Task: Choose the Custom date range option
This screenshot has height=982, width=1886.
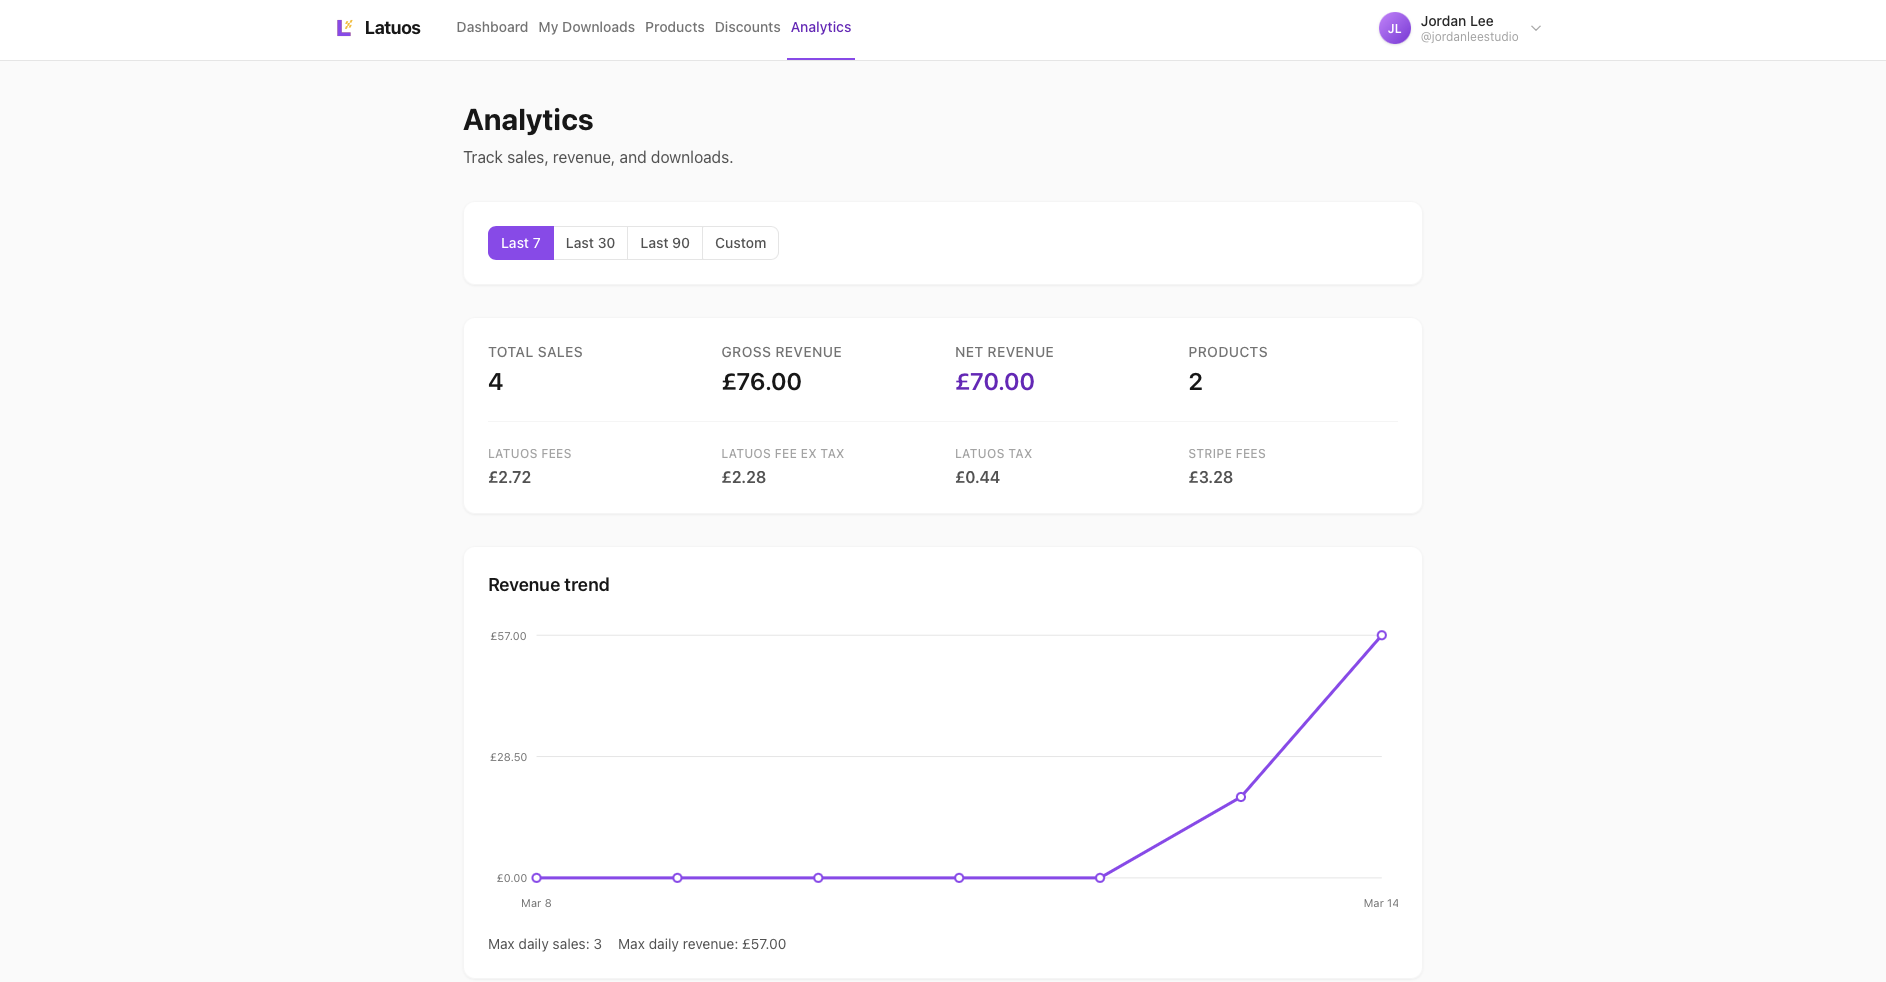Action: [740, 243]
